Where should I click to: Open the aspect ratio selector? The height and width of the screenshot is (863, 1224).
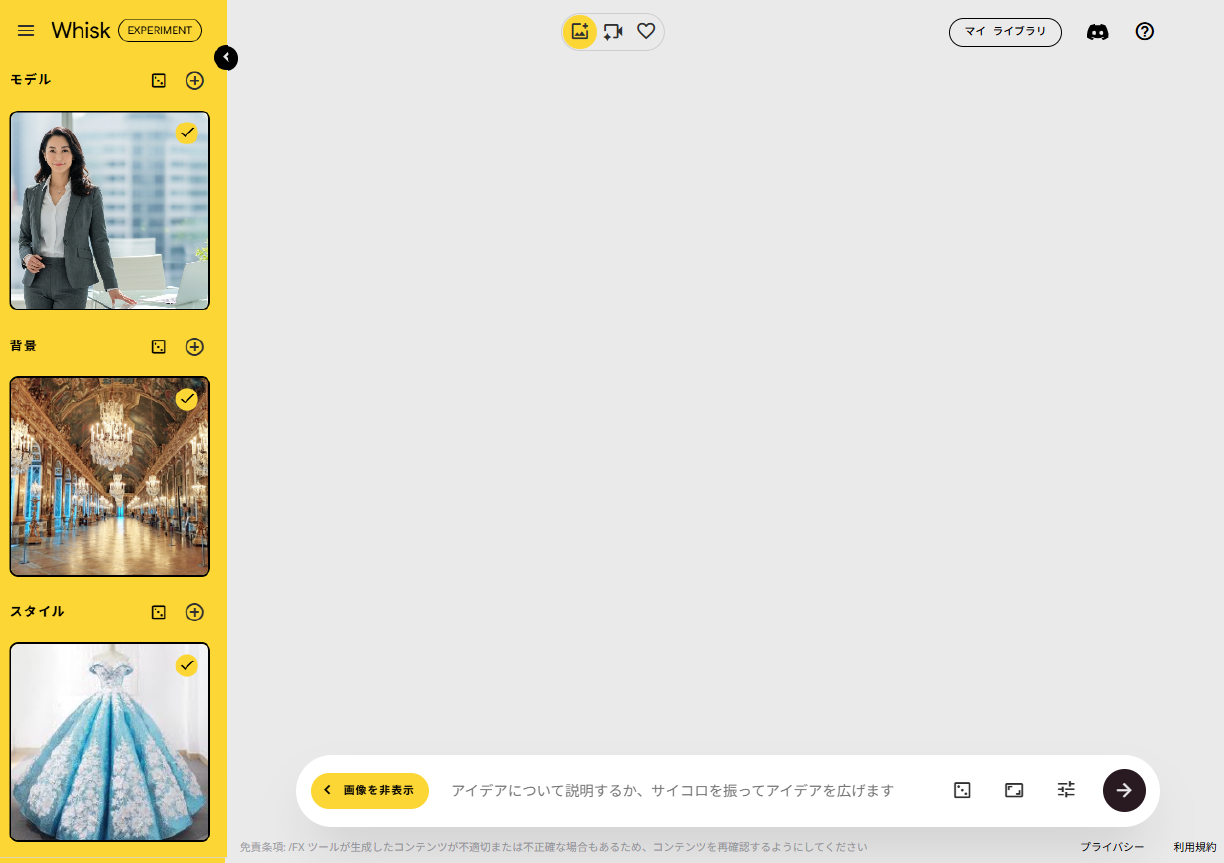1014,790
